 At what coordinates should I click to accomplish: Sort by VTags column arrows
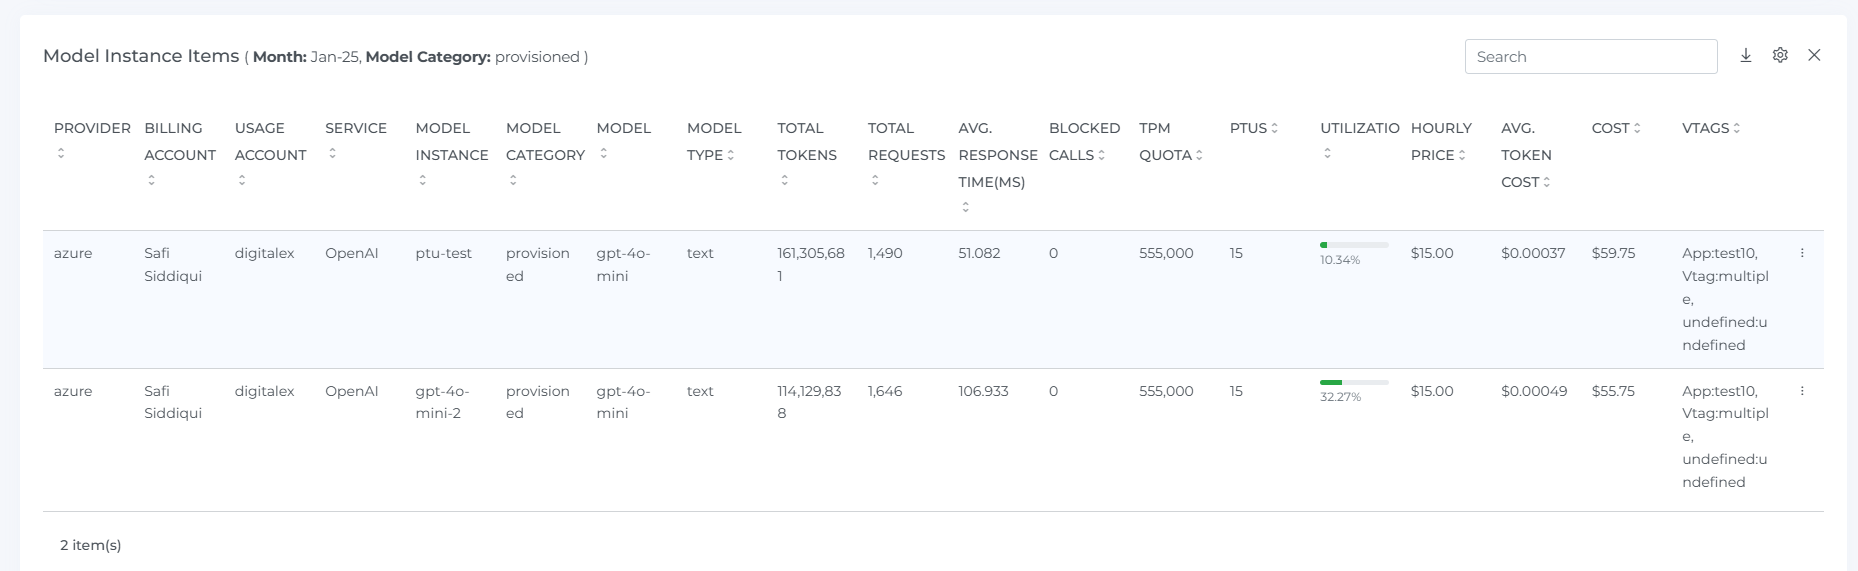click(x=1736, y=128)
